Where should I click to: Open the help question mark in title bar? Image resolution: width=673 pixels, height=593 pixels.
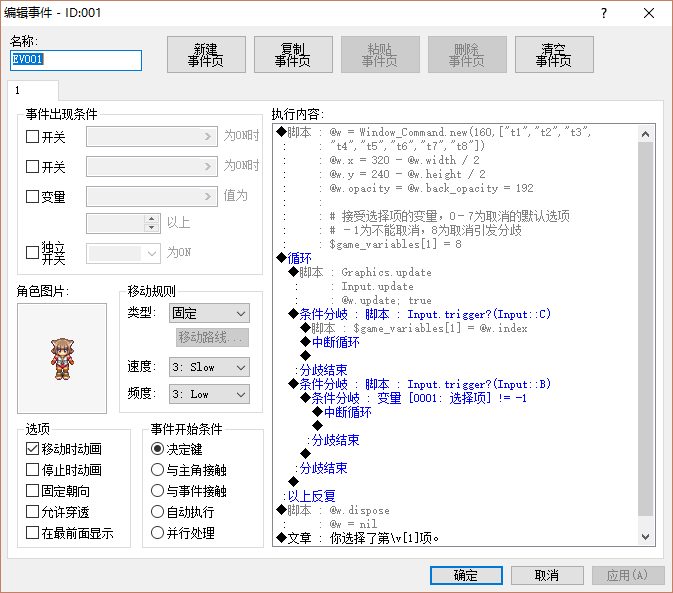(604, 13)
